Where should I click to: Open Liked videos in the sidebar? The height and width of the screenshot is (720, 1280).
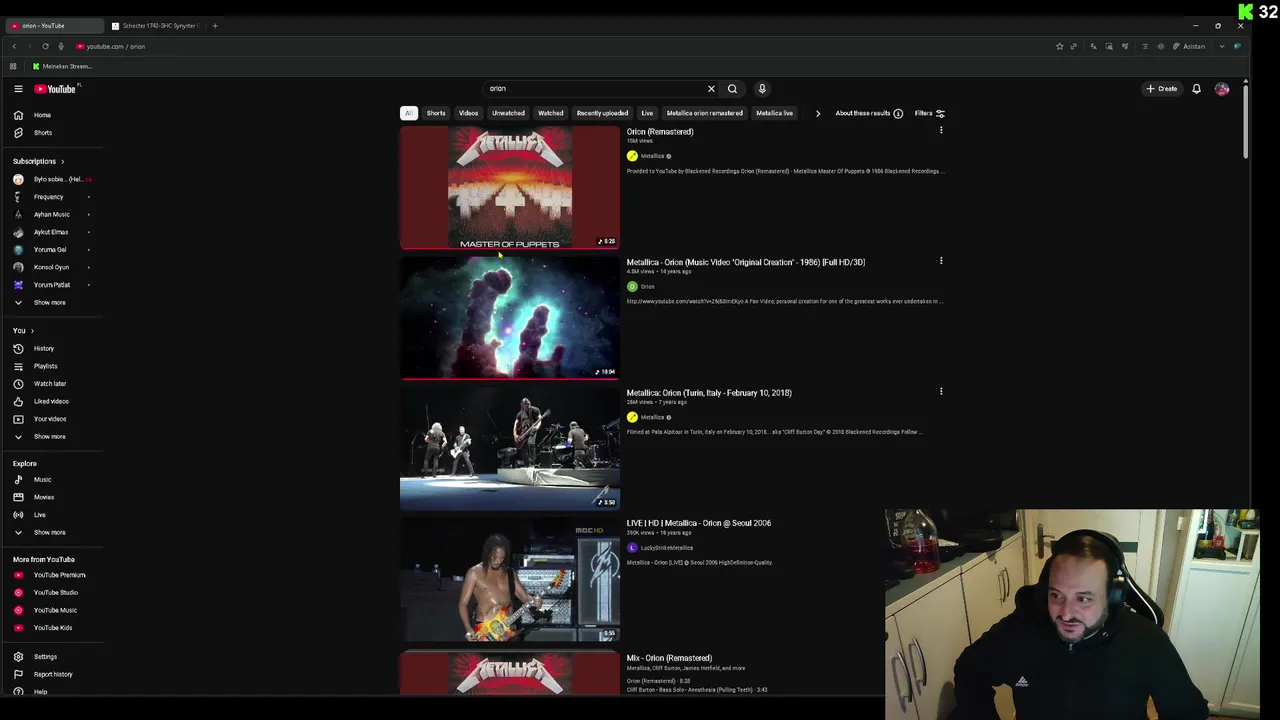(52, 401)
